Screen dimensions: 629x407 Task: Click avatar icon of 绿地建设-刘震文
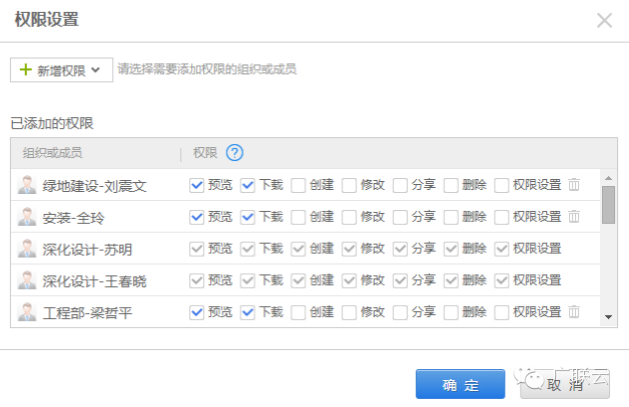[x=27, y=185]
